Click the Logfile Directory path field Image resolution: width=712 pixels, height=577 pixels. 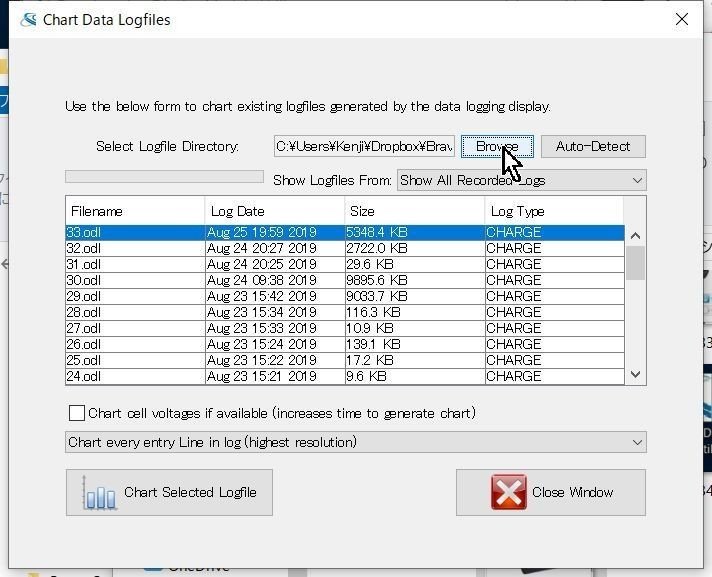click(x=364, y=146)
